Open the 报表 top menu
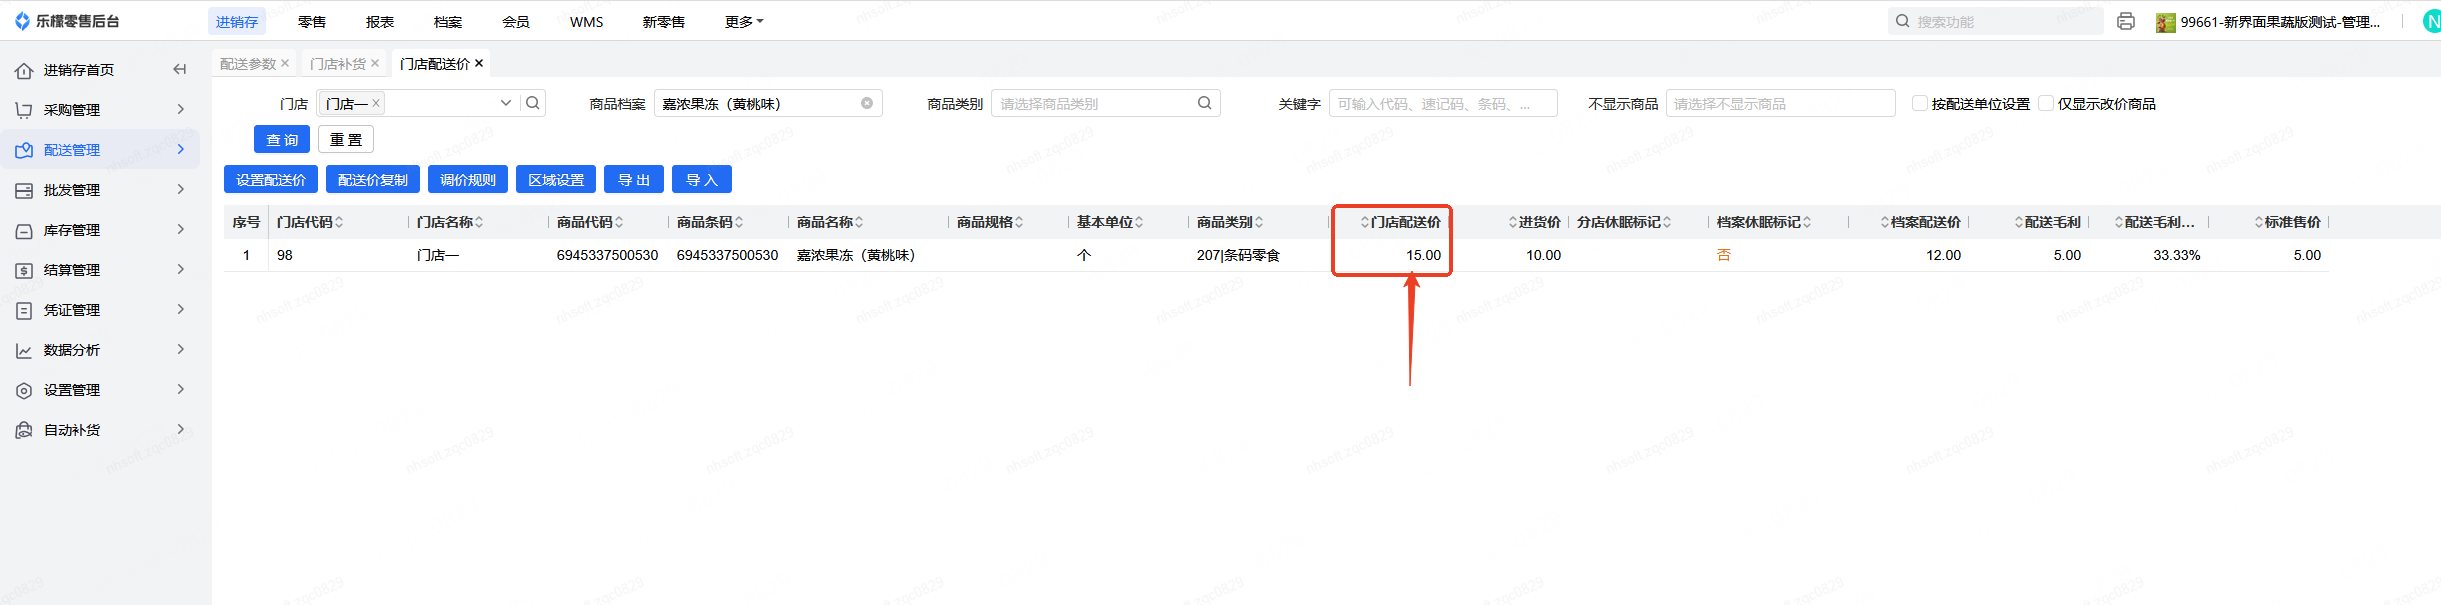The image size is (2441, 605). [x=380, y=22]
